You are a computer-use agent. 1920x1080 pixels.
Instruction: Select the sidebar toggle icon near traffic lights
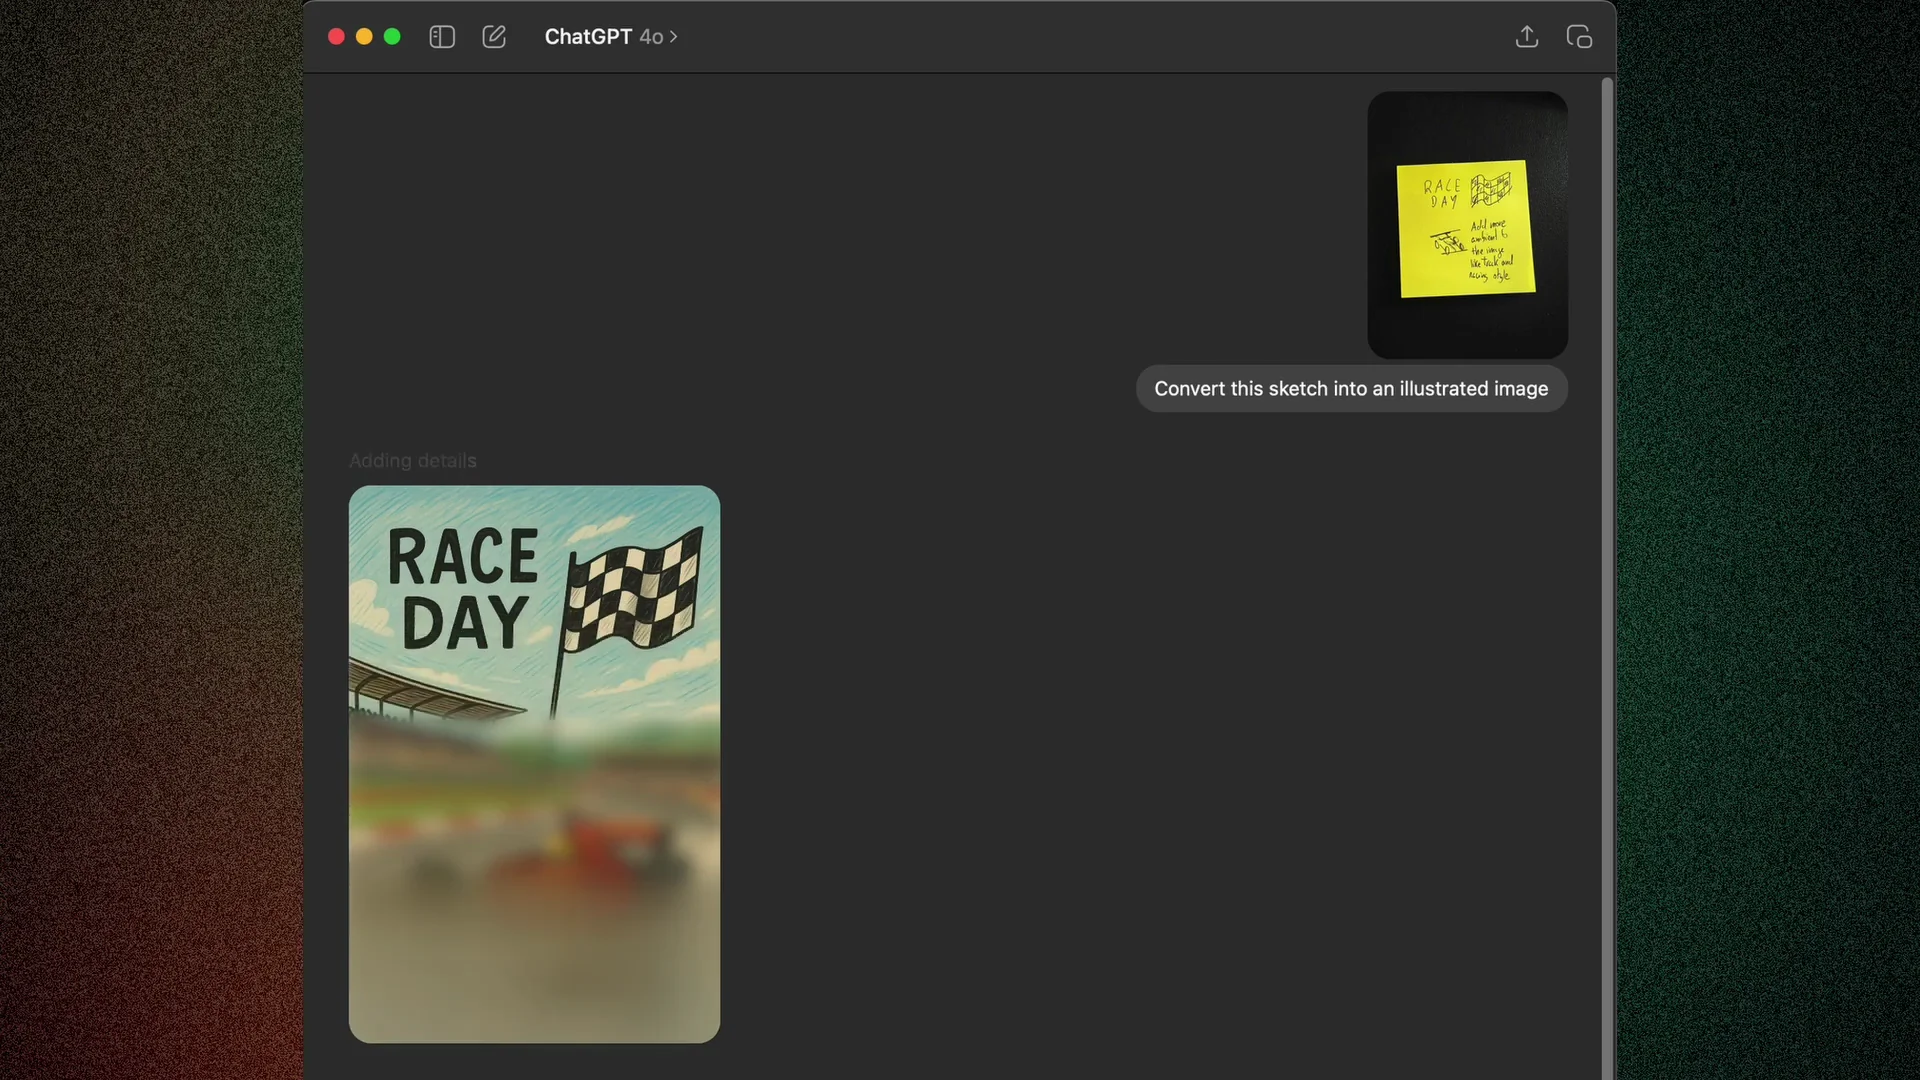441,37
